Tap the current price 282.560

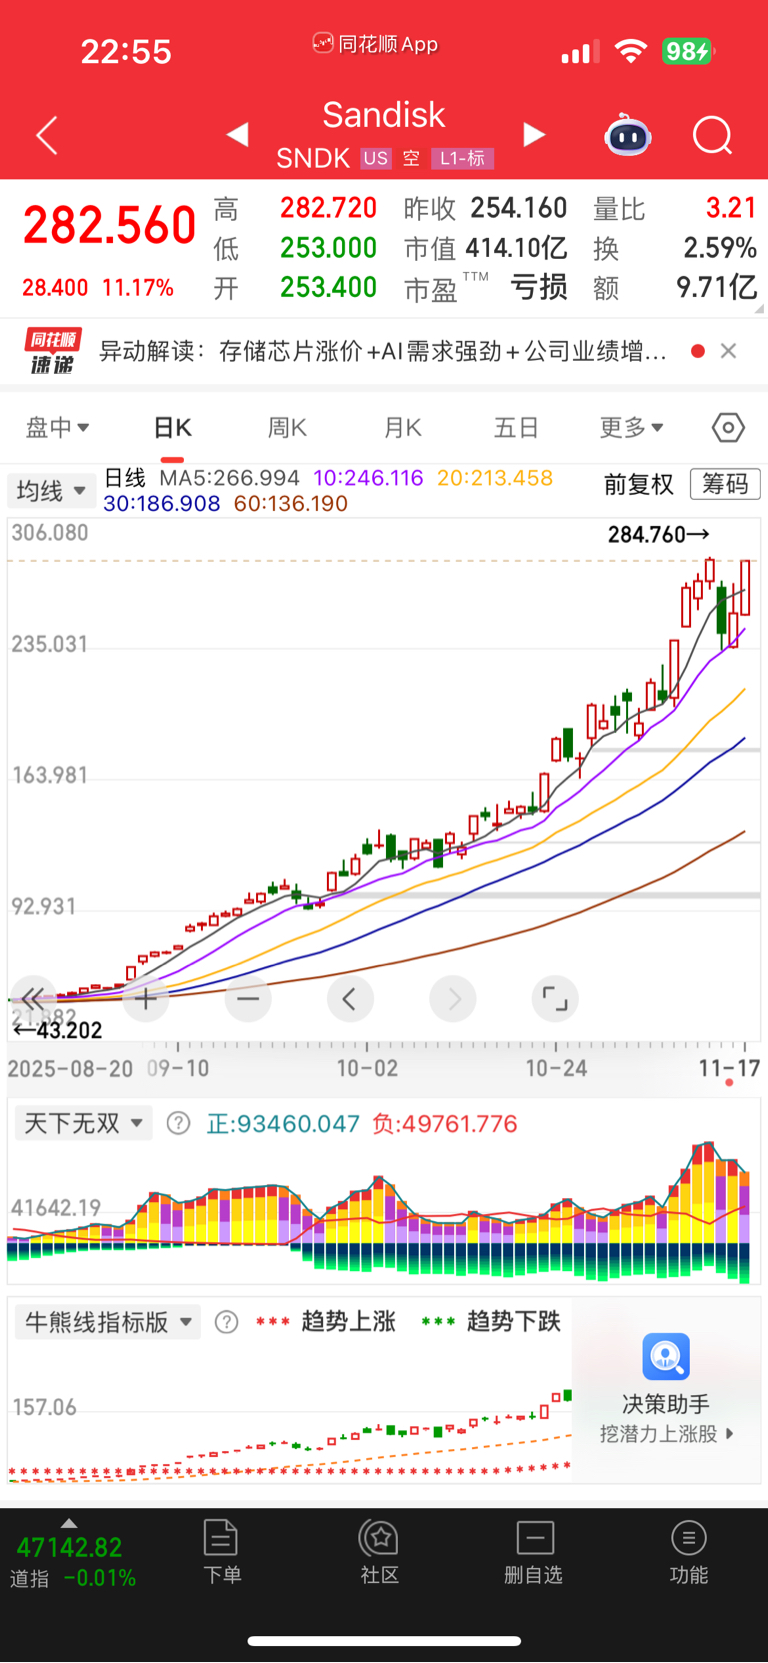point(109,225)
